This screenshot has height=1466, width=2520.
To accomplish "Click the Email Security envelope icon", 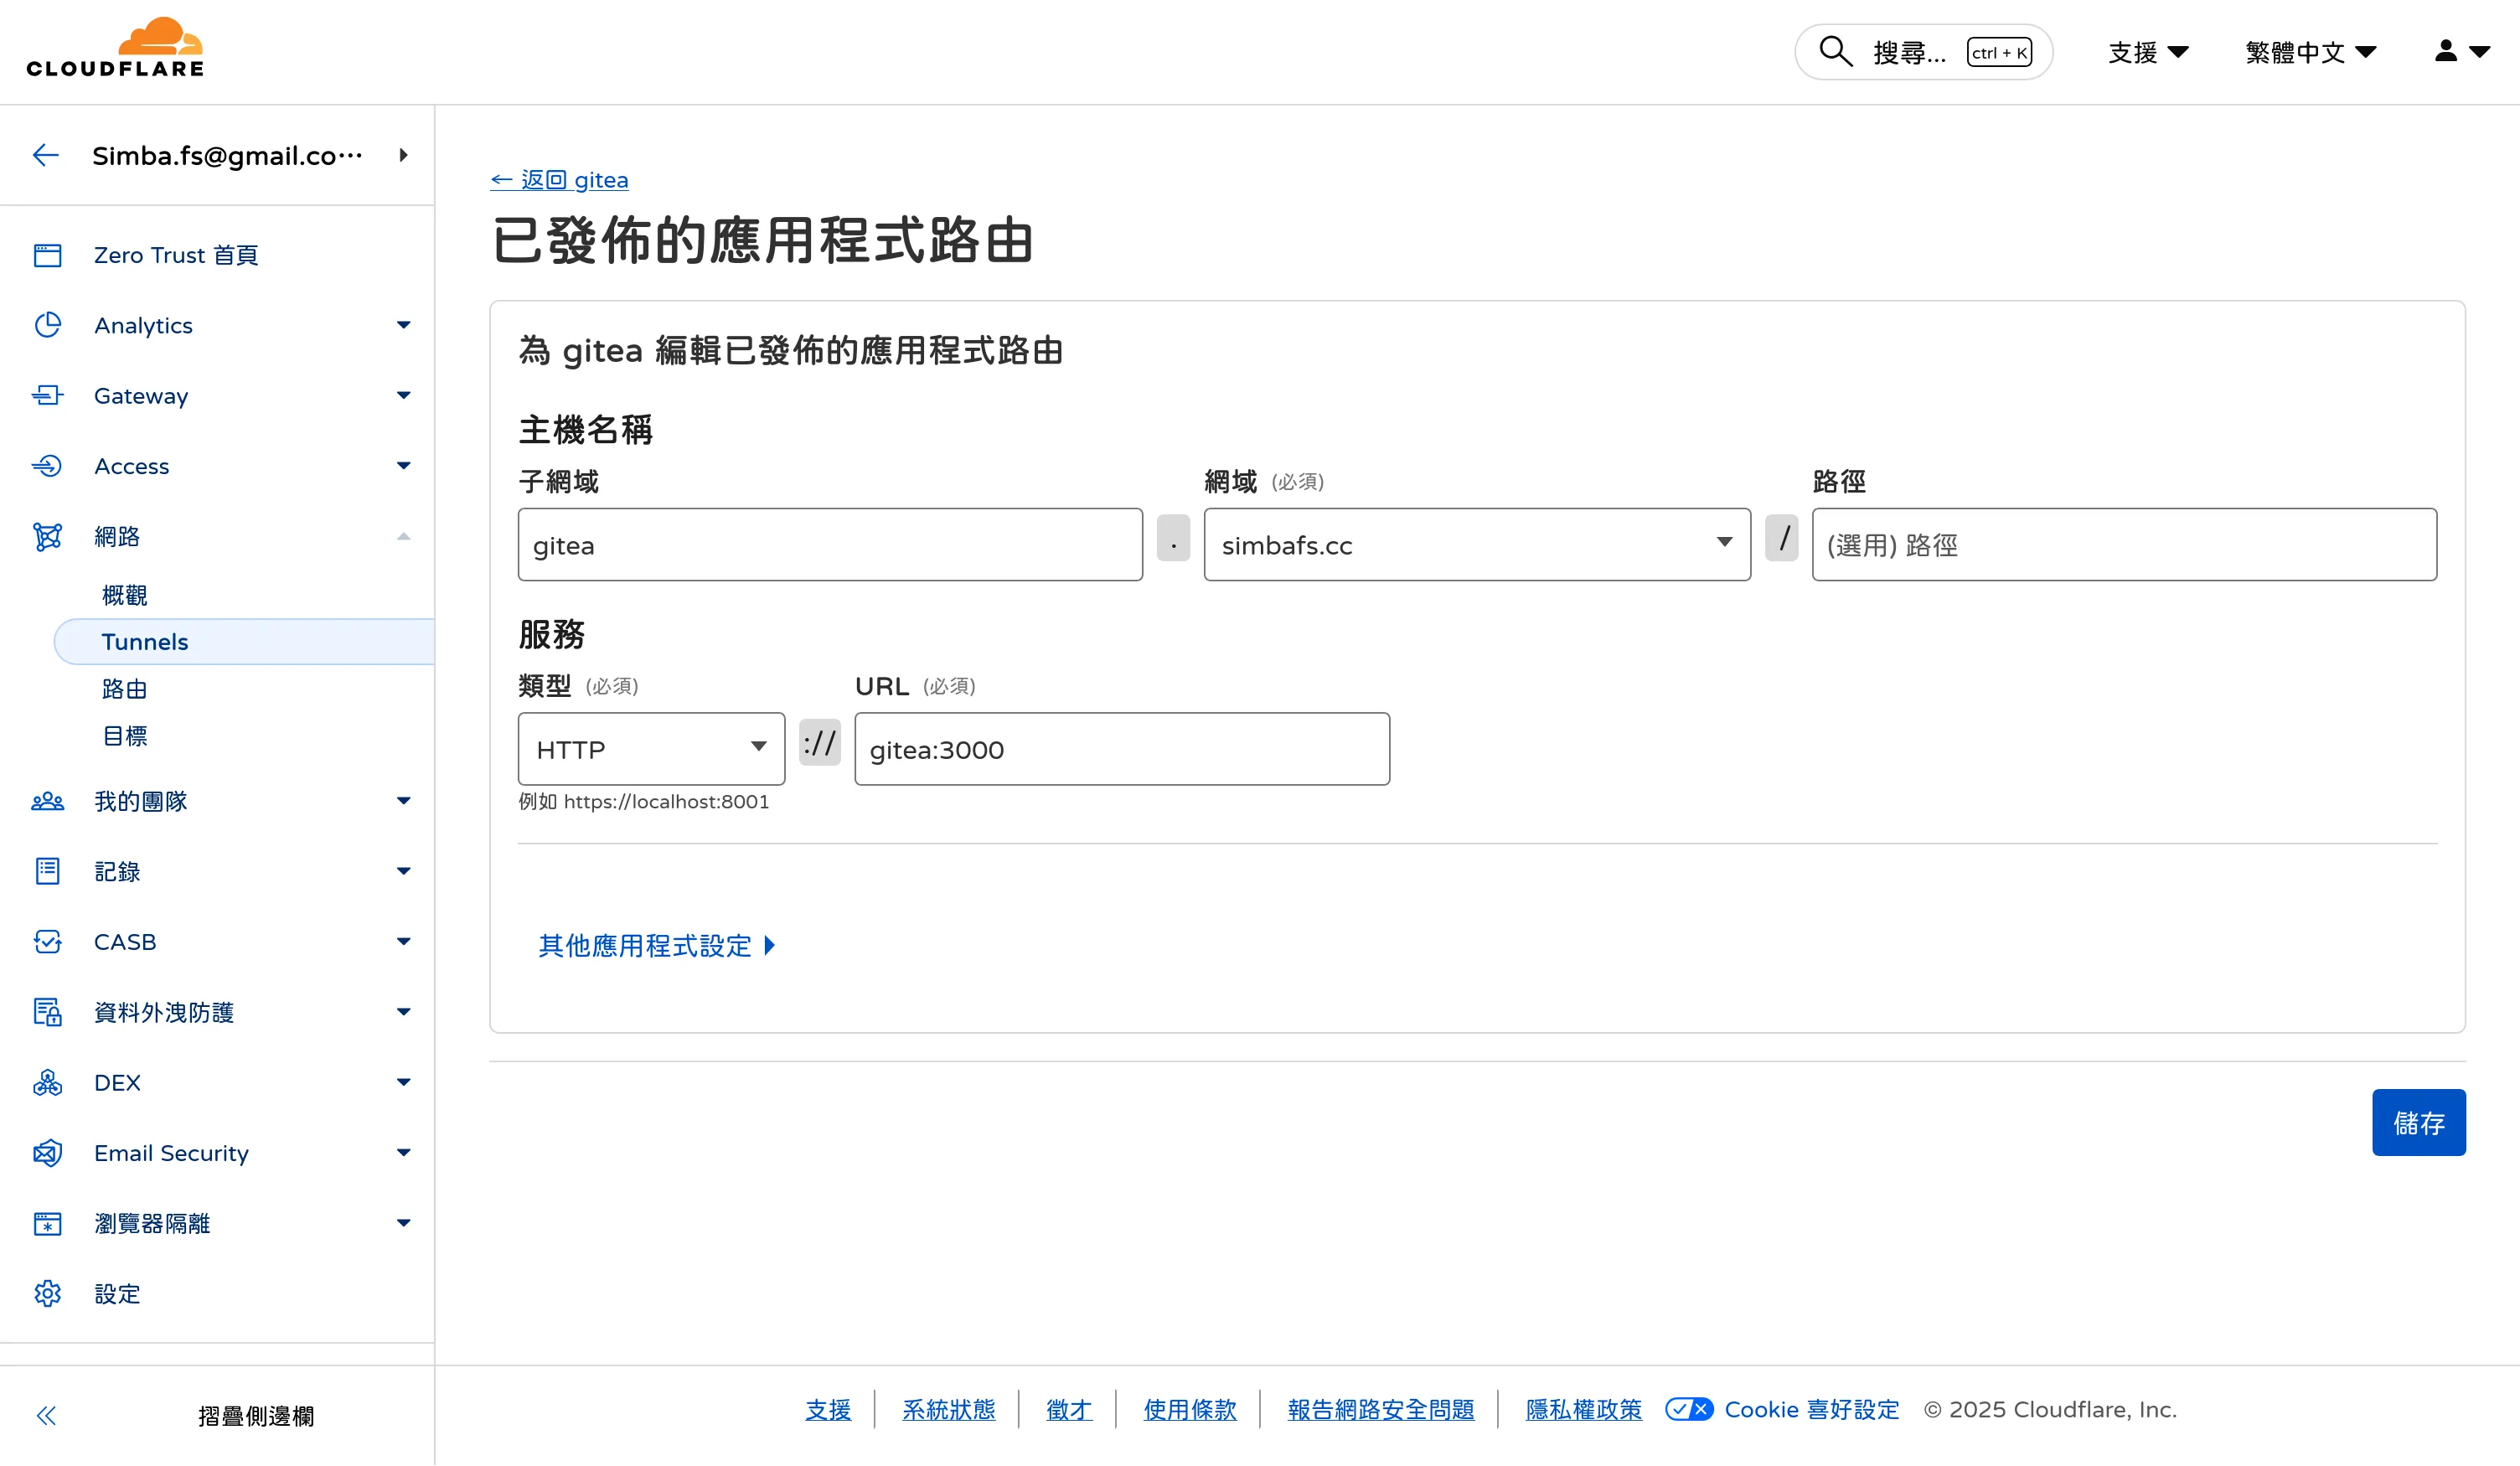I will pyautogui.click(x=47, y=1153).
